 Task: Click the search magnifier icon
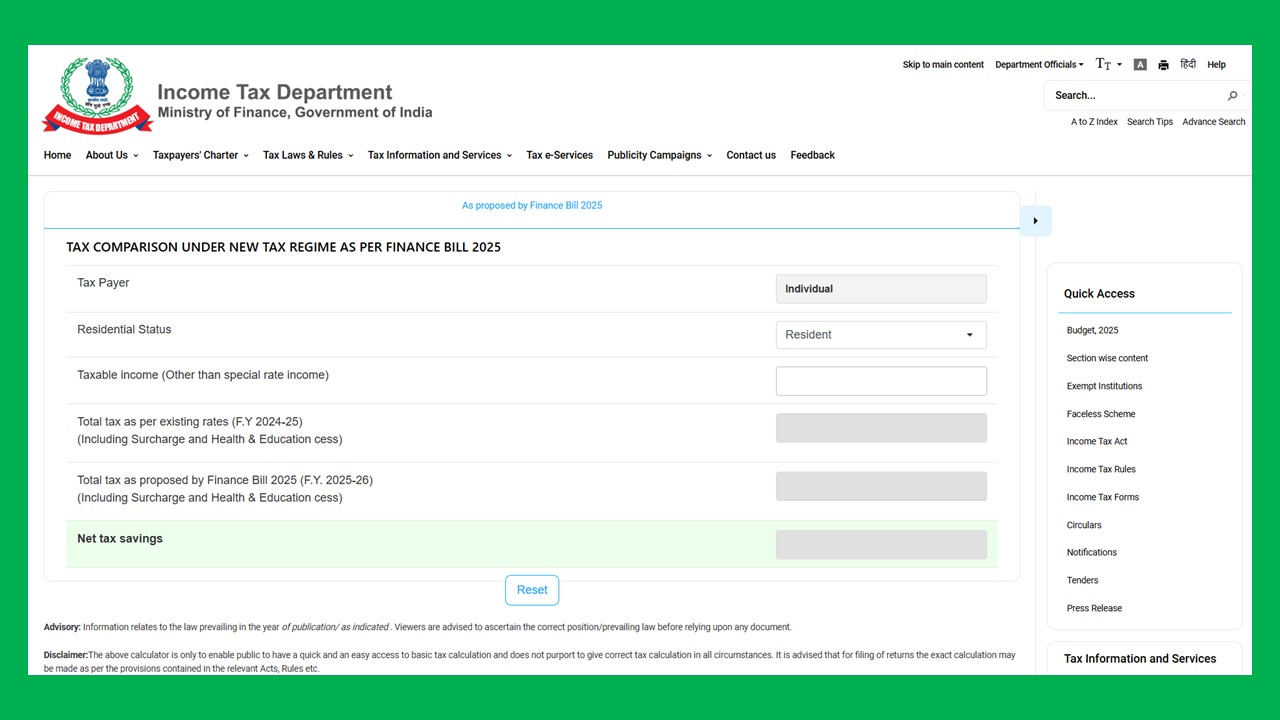coord(1232,96)
